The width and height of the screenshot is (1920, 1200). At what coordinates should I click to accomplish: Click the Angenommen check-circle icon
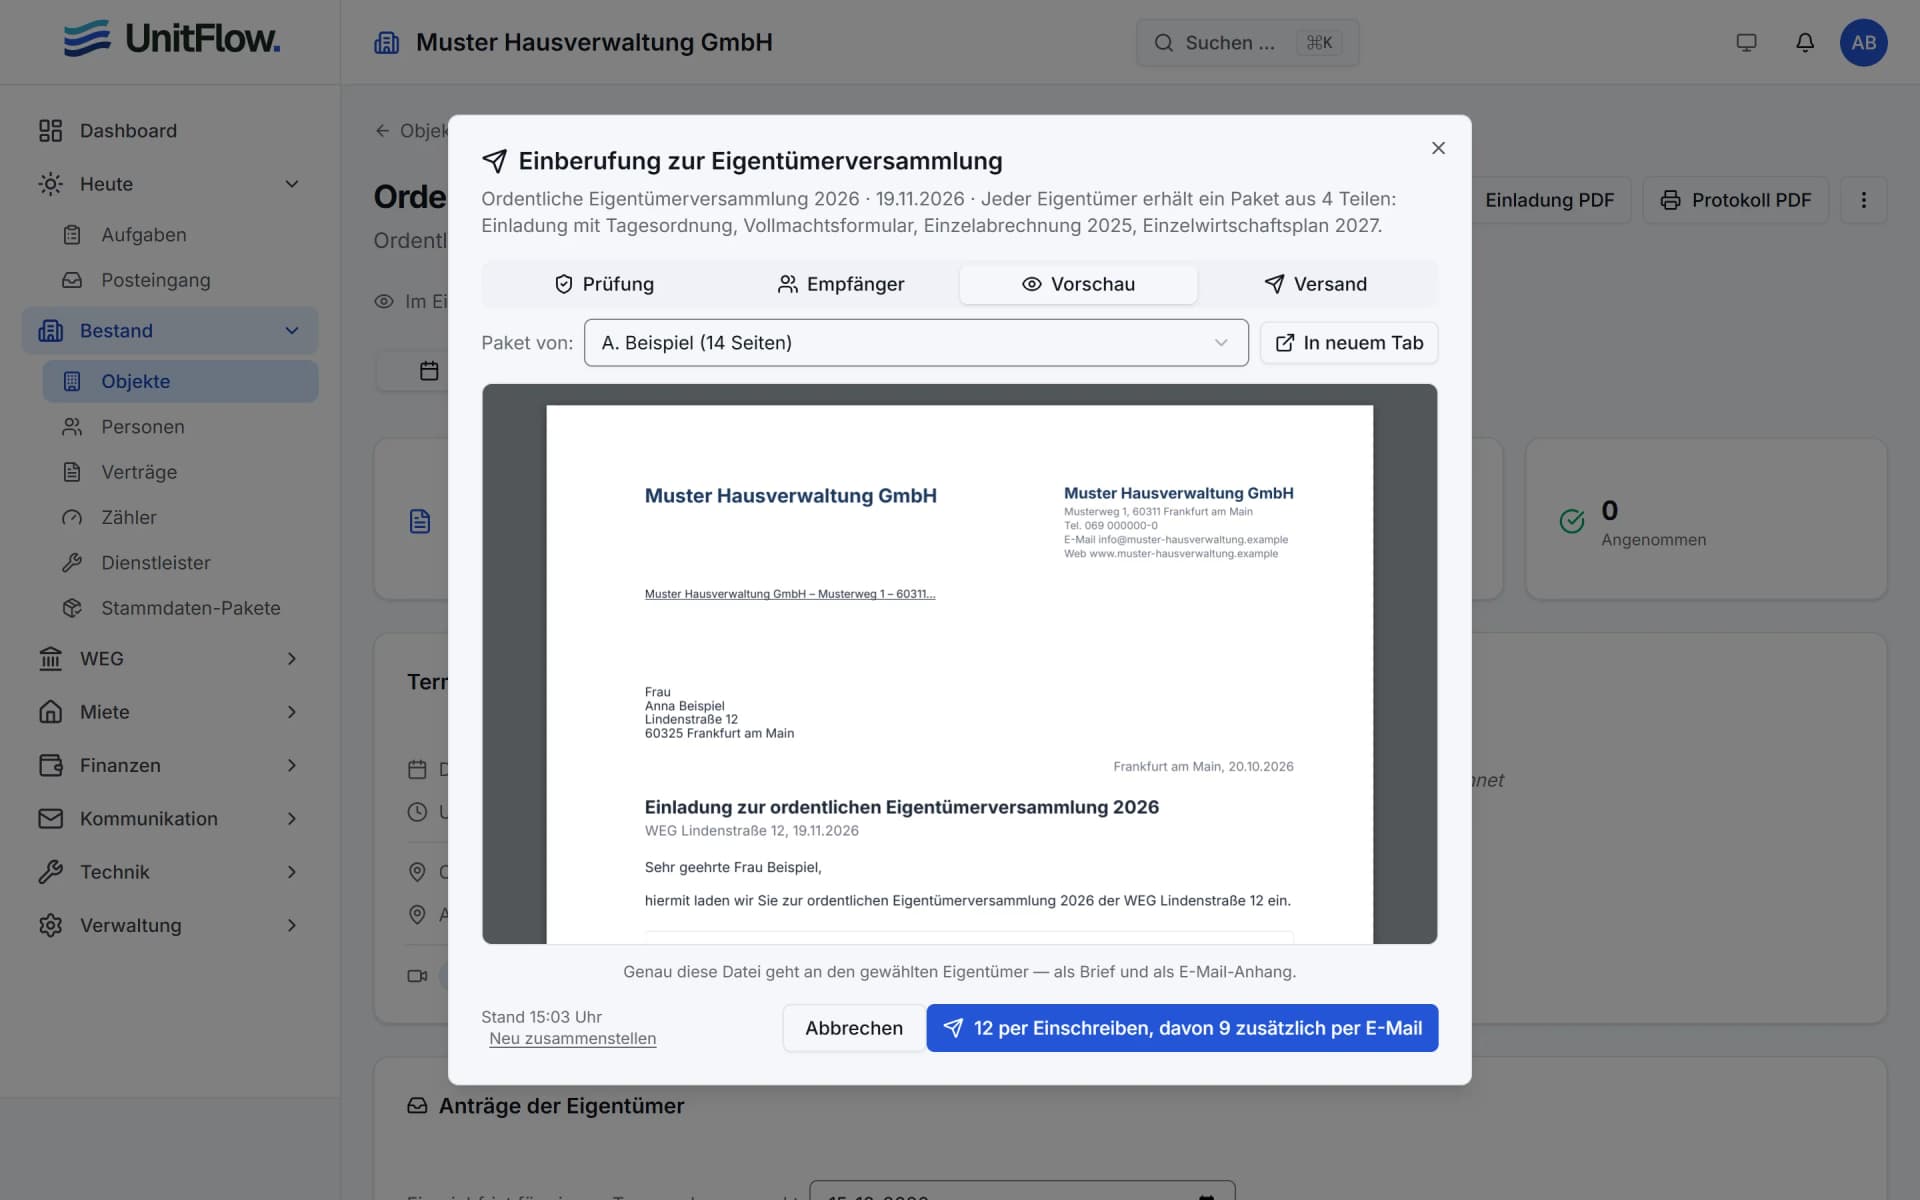point(1572,521)
